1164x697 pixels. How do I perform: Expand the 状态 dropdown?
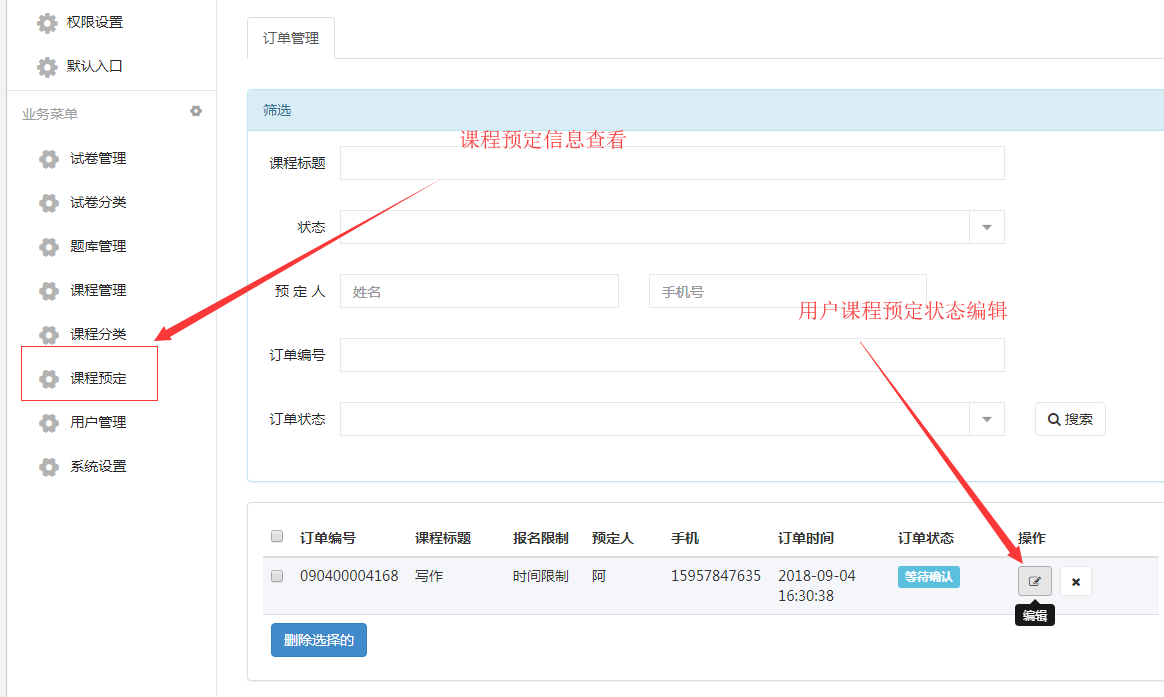[987, 227]
